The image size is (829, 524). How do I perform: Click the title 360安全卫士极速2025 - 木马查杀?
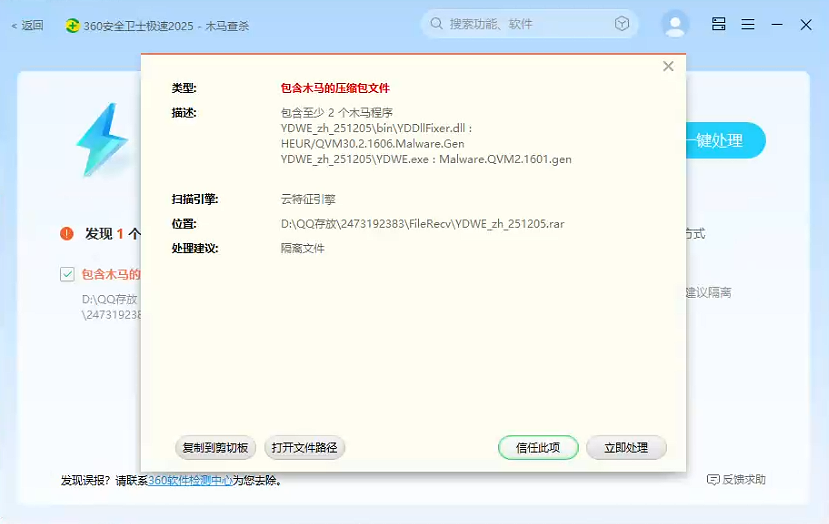coord(166,26)
